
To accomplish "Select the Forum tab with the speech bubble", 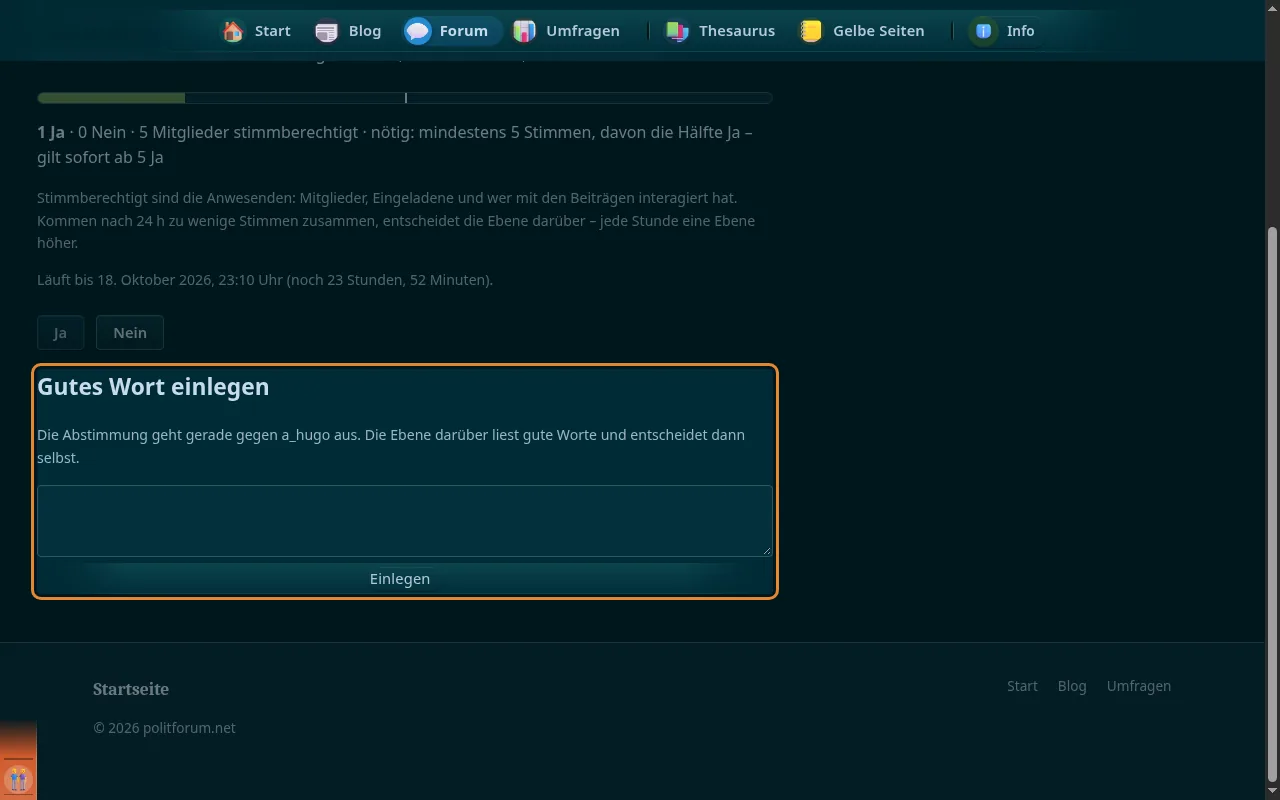I will click(x=450, y=31).
